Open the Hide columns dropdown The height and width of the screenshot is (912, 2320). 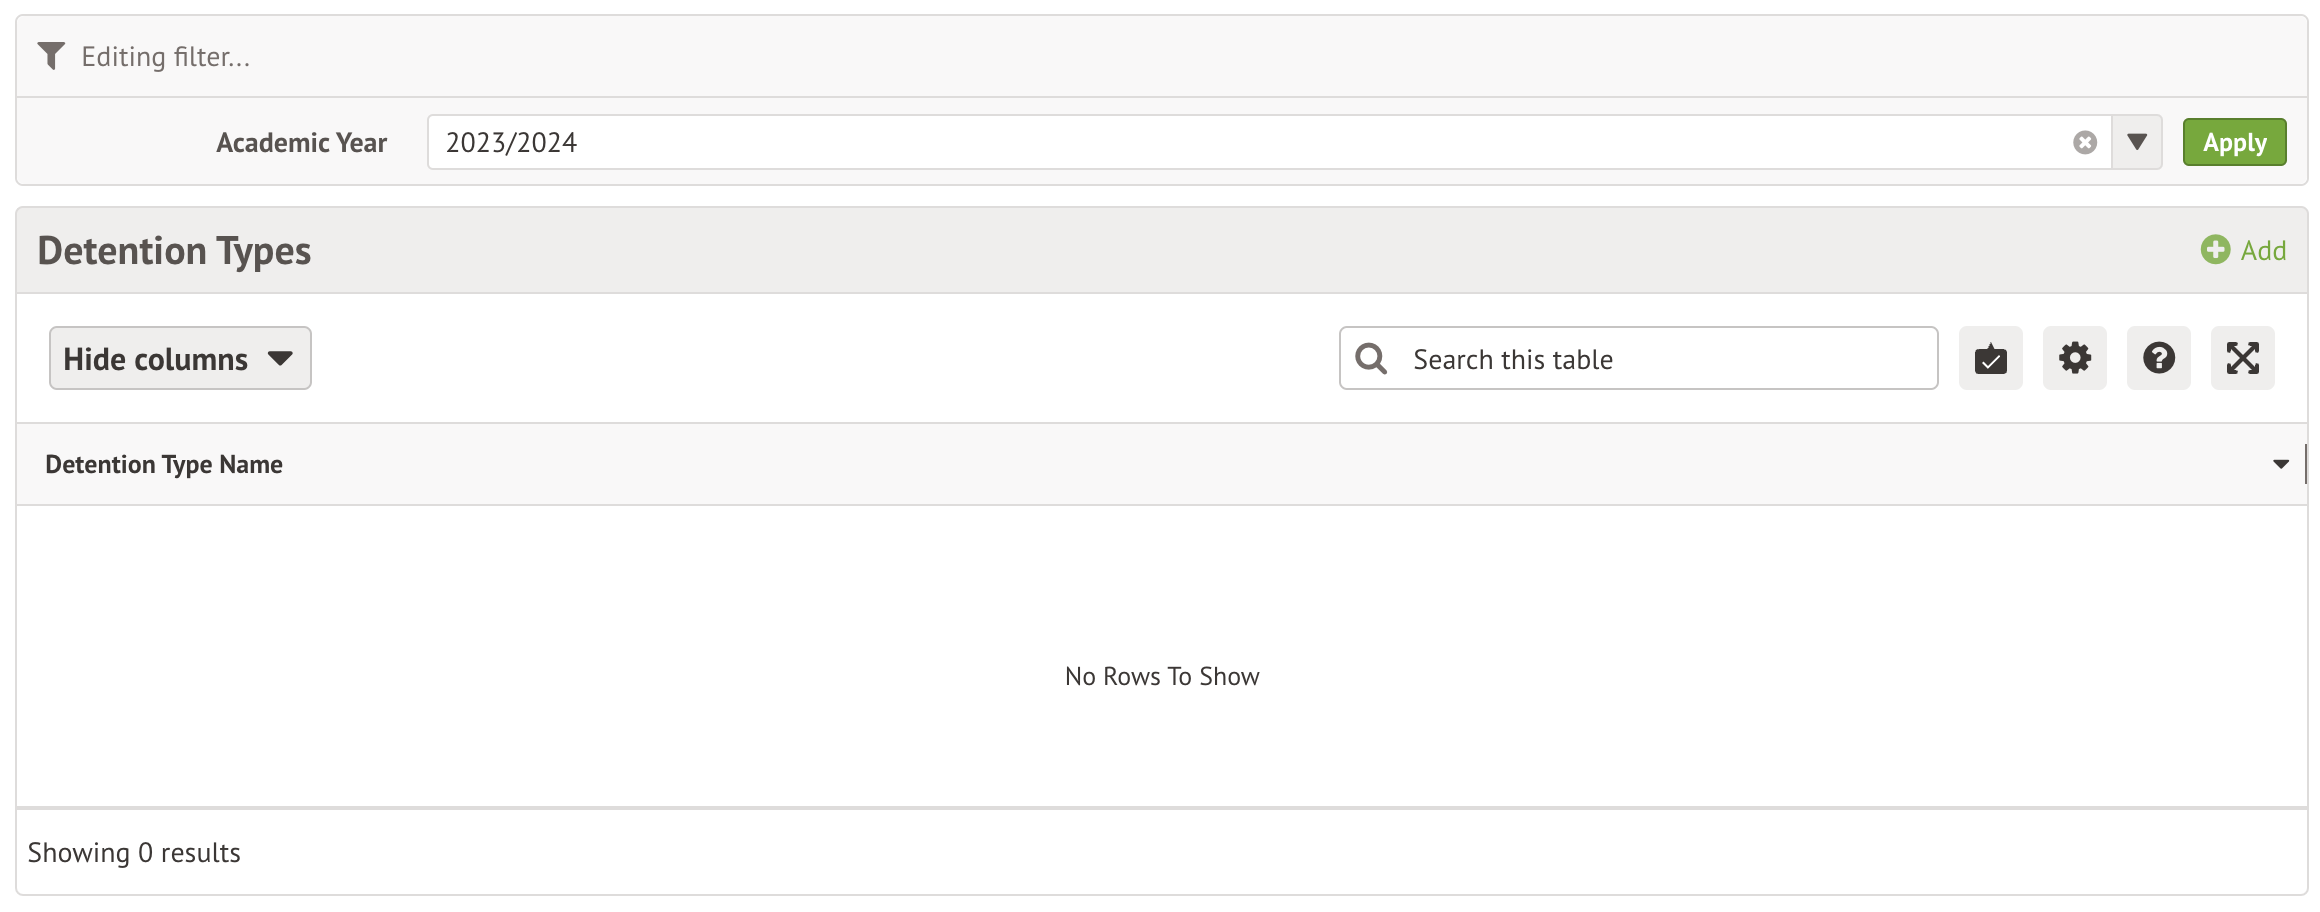click(x=180, y=359)
